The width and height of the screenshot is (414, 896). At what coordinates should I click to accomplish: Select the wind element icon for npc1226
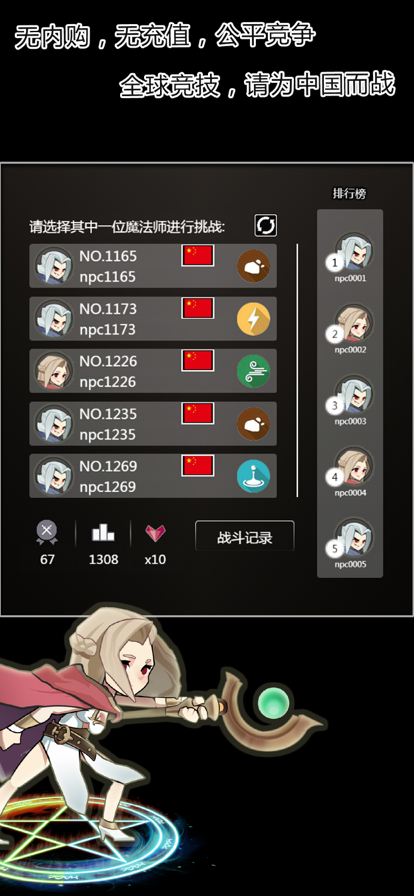coord(253,371)
